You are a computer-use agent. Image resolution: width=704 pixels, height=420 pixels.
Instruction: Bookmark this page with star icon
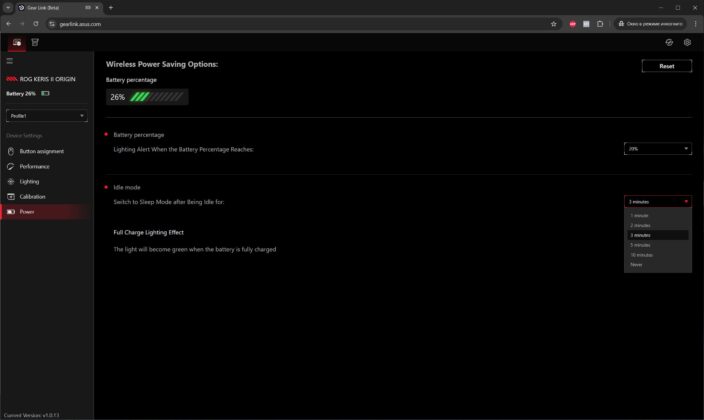554,24
